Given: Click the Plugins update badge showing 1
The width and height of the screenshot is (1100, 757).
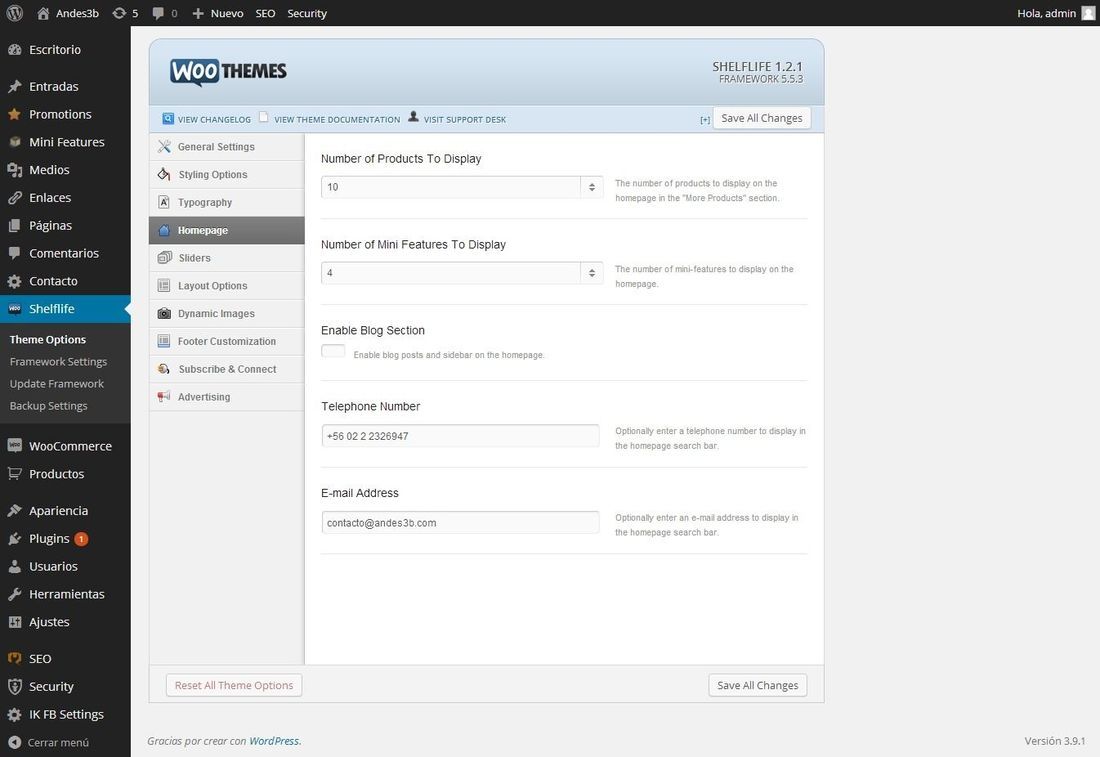Looking at the screenshot, I should (x=81, y=539).
